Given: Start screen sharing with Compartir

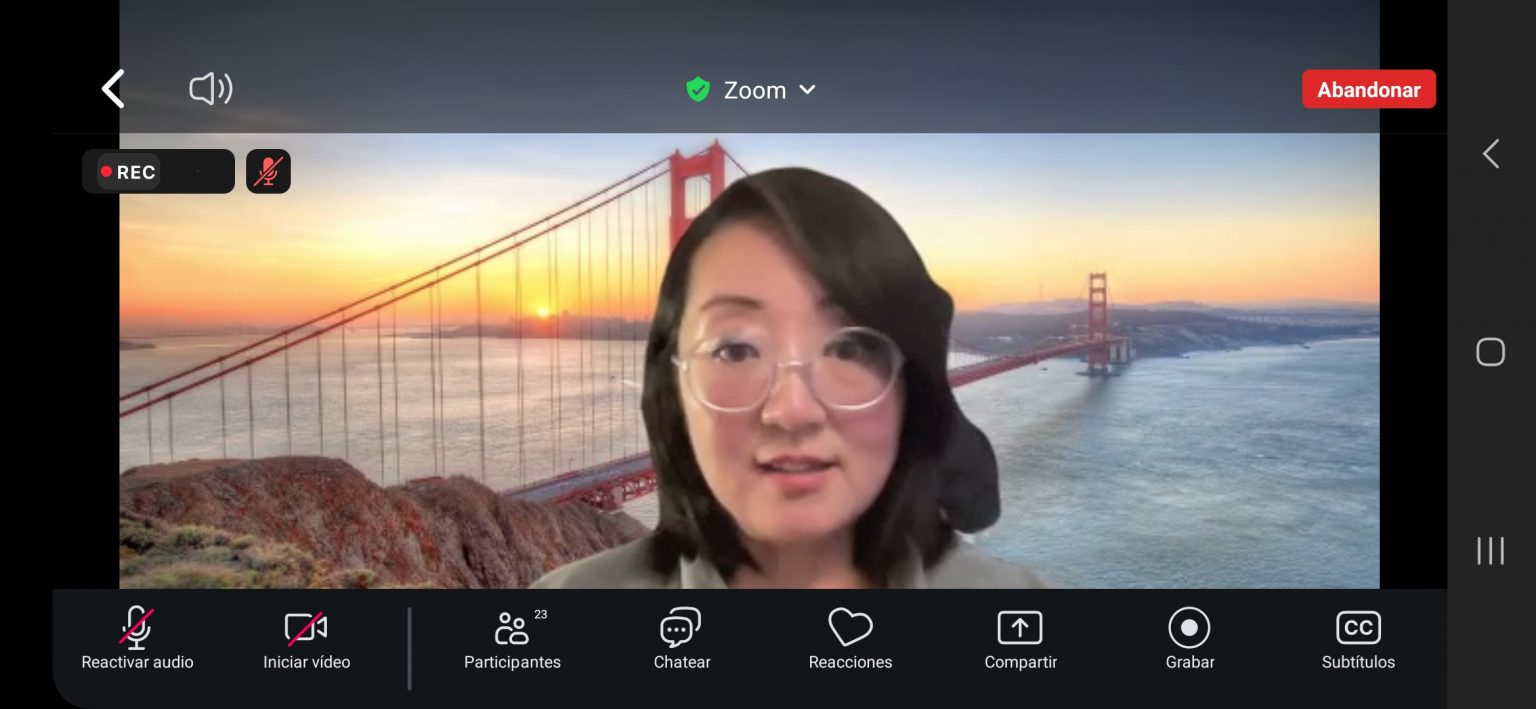Looking at the screenshot, I should [1020, 640].
